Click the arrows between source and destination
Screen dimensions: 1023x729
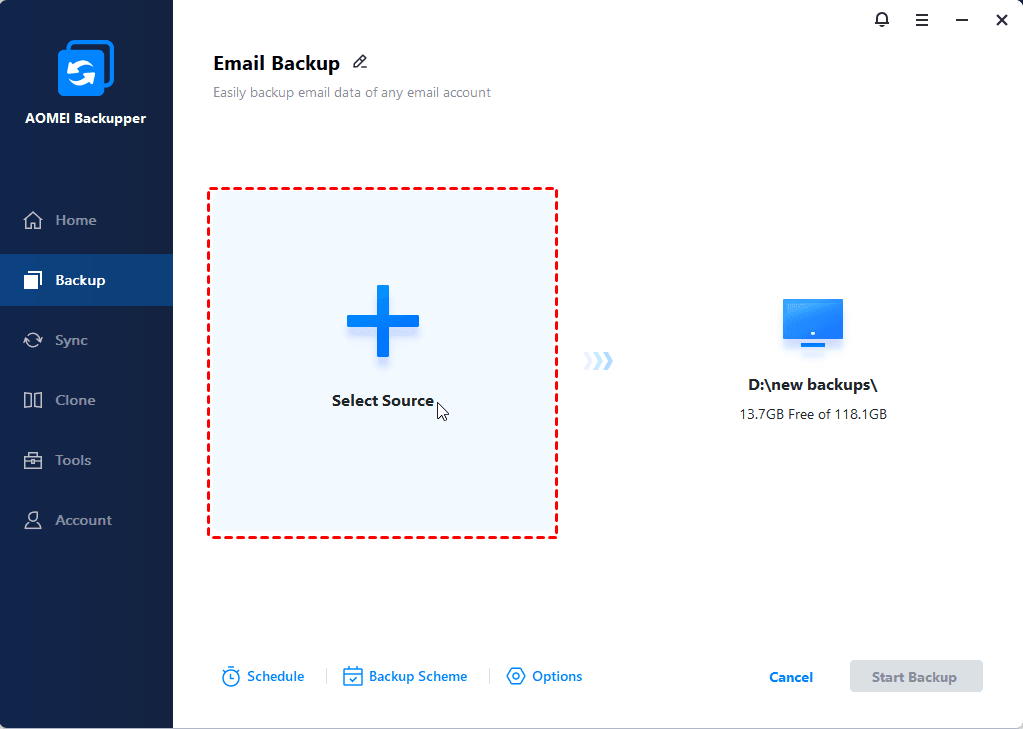point(597,360)
